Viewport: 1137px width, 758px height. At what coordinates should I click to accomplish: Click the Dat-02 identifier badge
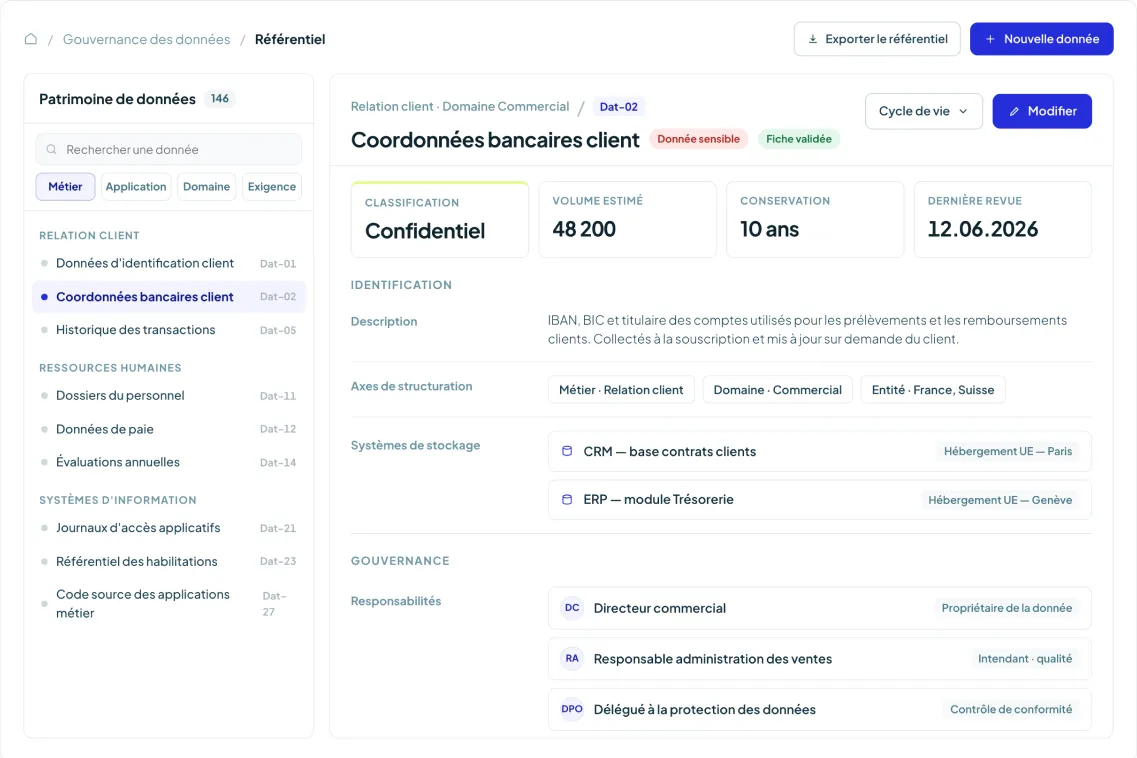click(x=619, y=107)
